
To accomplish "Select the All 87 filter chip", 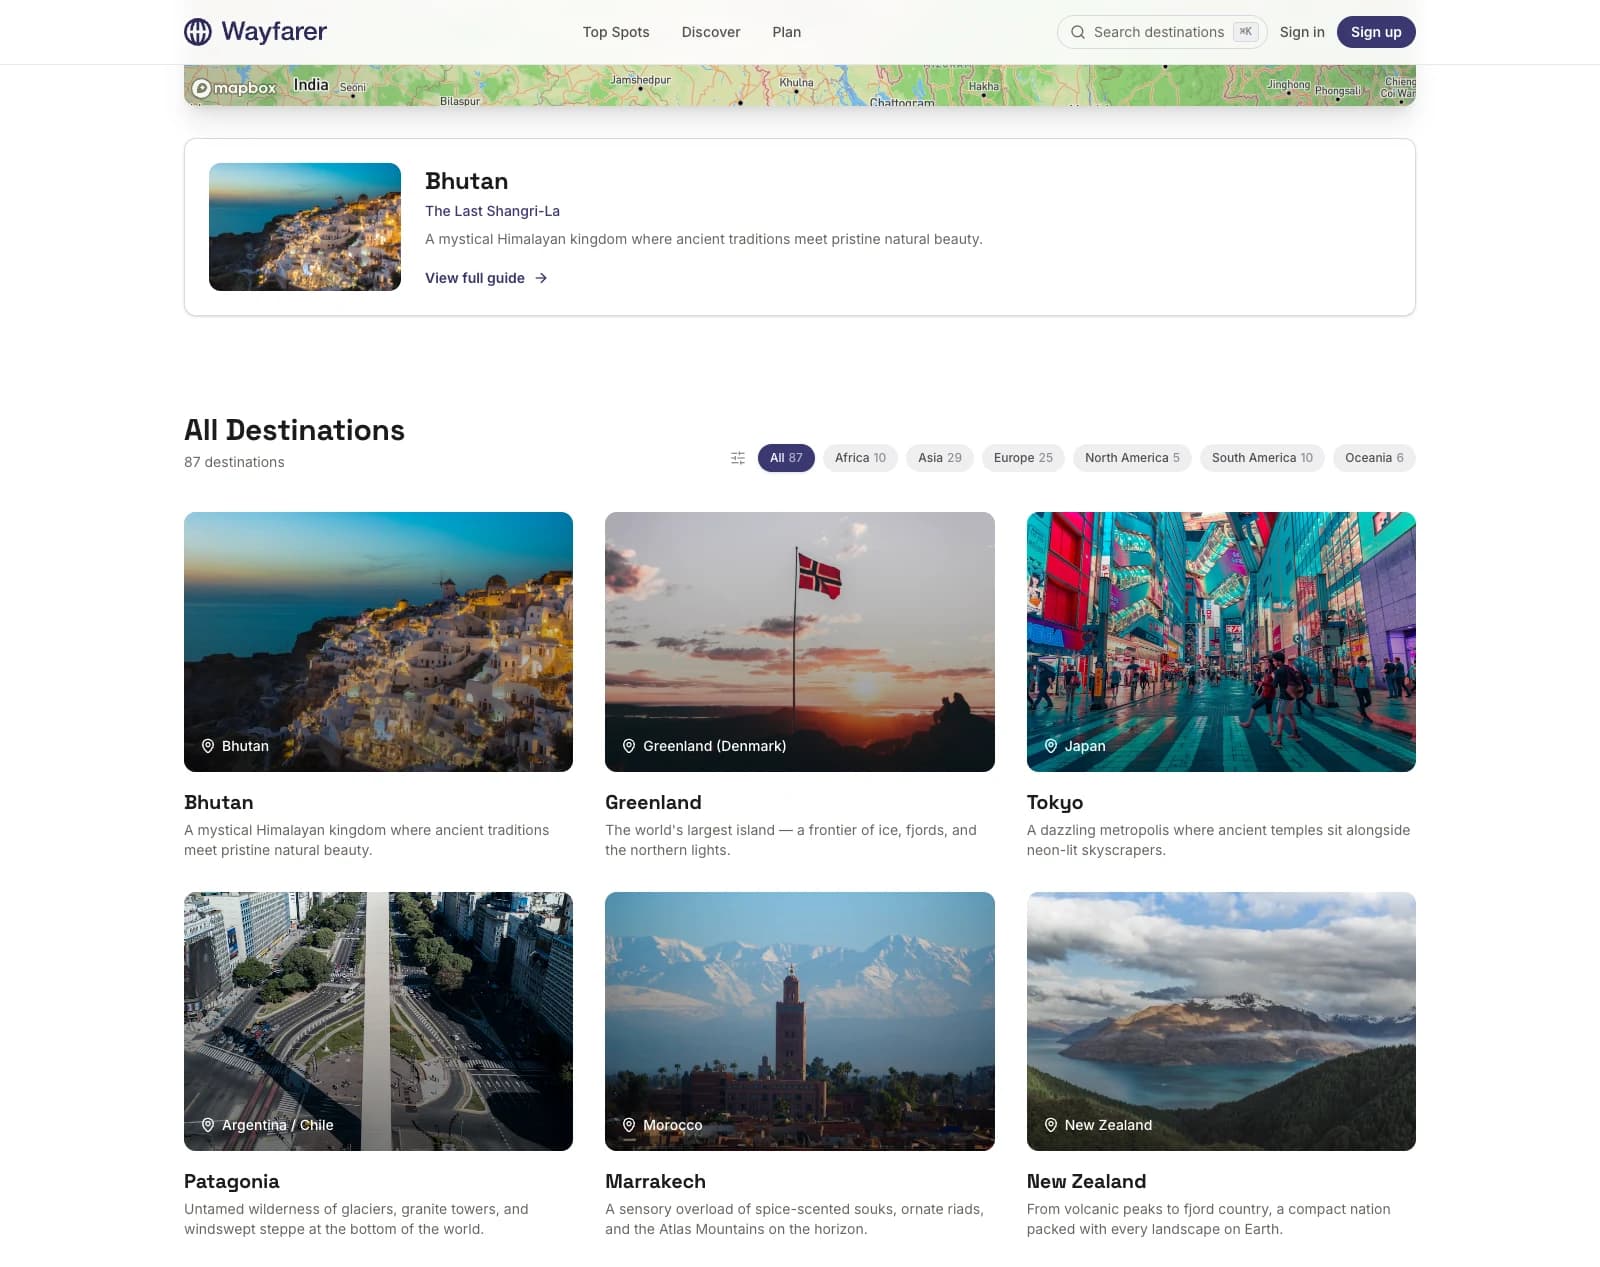I will 786,458.
